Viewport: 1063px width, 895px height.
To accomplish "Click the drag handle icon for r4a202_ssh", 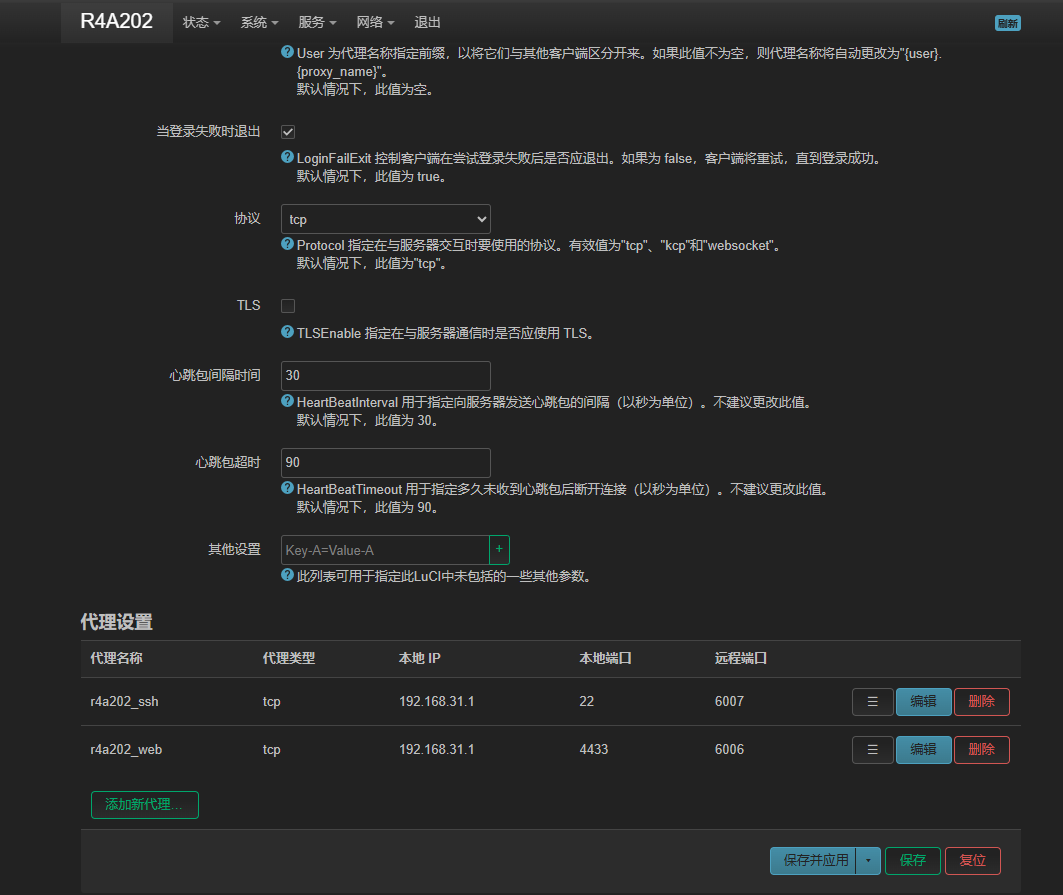I will click(x=872, y=702).
